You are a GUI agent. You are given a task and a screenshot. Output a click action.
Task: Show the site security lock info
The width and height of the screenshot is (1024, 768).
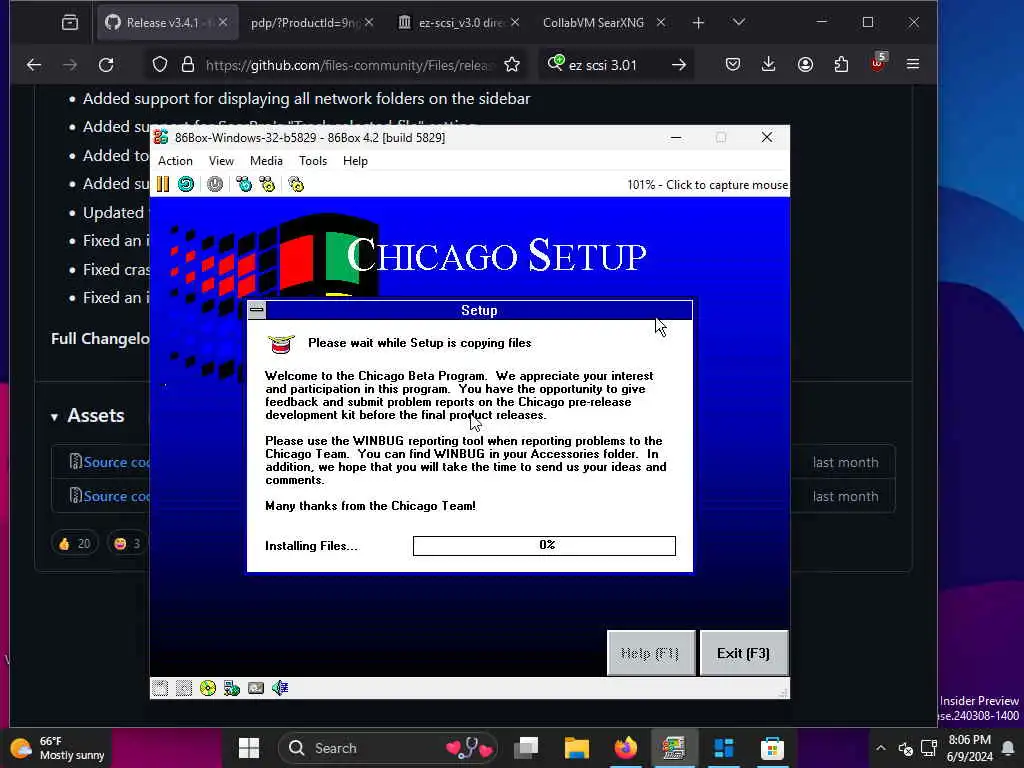188,65
